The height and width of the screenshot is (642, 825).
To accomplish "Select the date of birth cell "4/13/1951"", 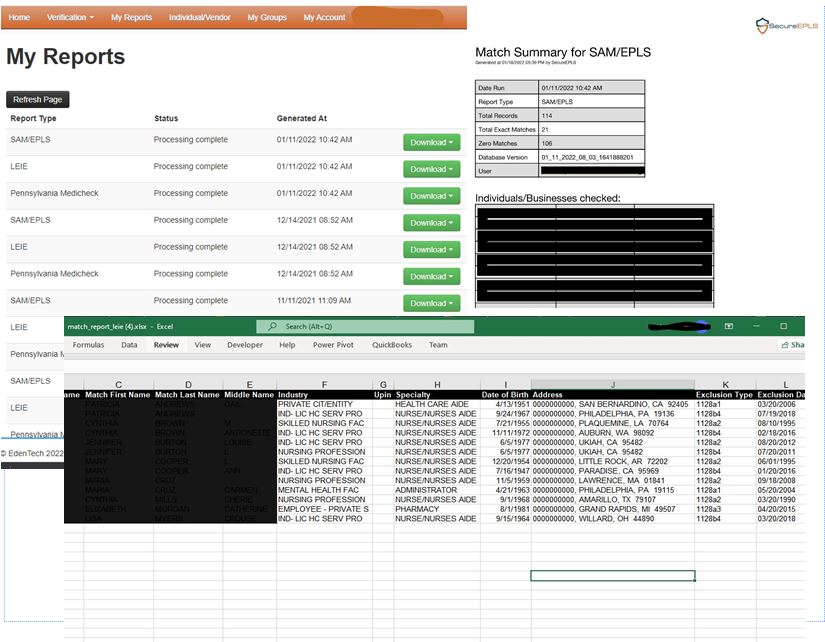I will tap(505, 404).
